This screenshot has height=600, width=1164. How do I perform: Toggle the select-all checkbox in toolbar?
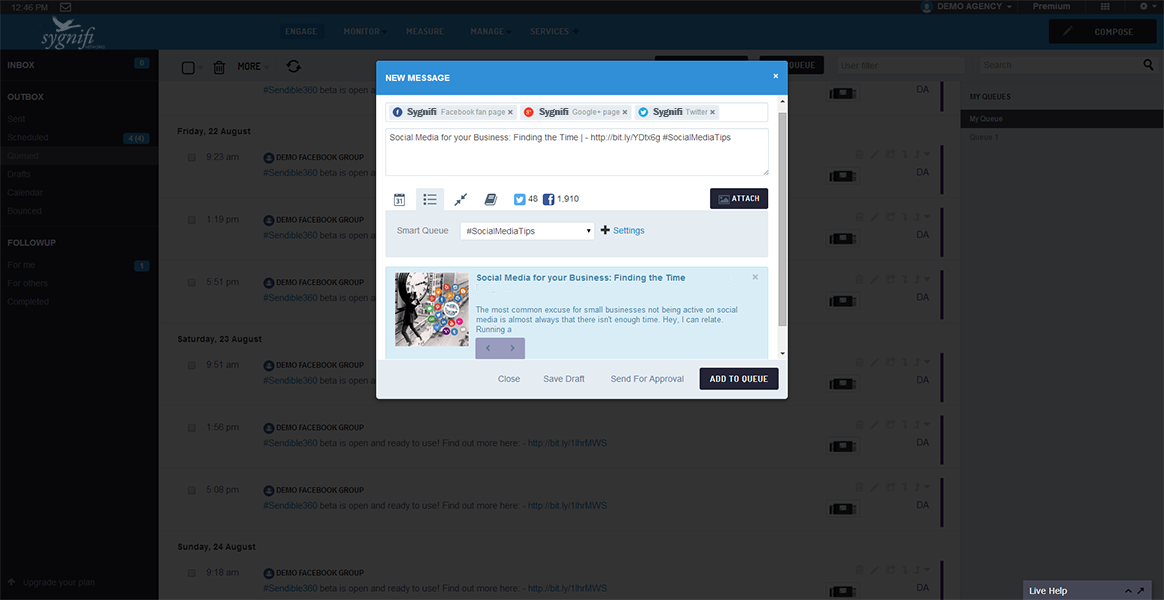point(188,67)
